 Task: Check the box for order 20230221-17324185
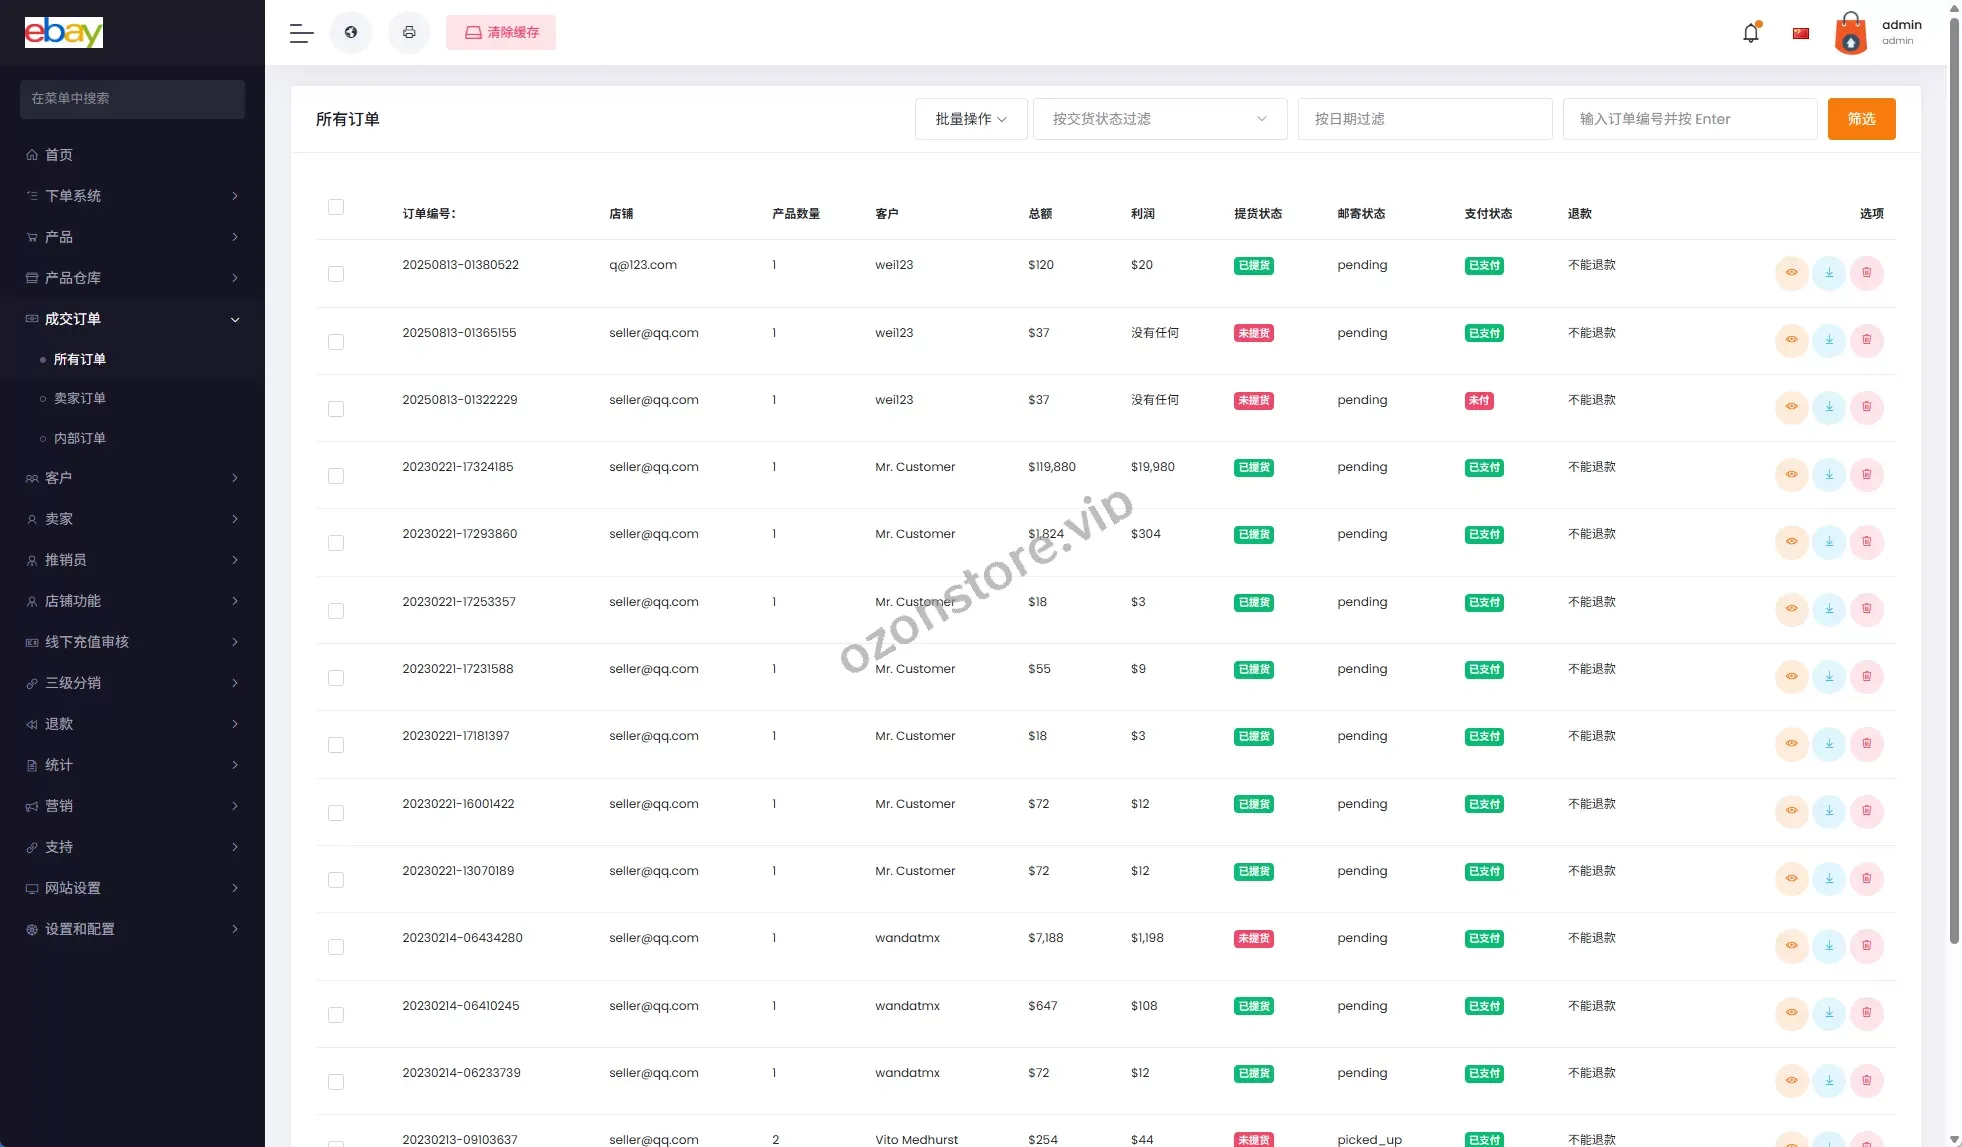pos(336,476)
